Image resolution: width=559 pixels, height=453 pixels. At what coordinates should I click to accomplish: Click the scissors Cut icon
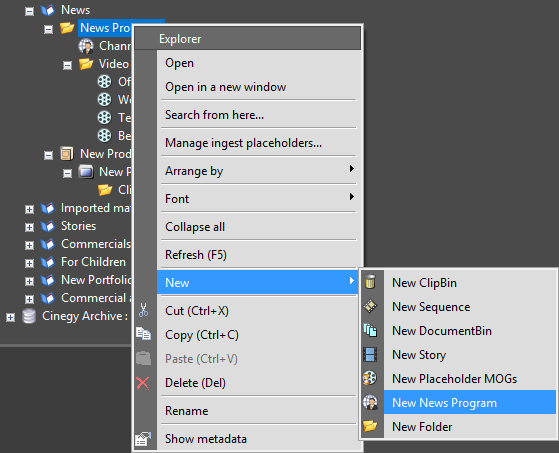[143, 310]
